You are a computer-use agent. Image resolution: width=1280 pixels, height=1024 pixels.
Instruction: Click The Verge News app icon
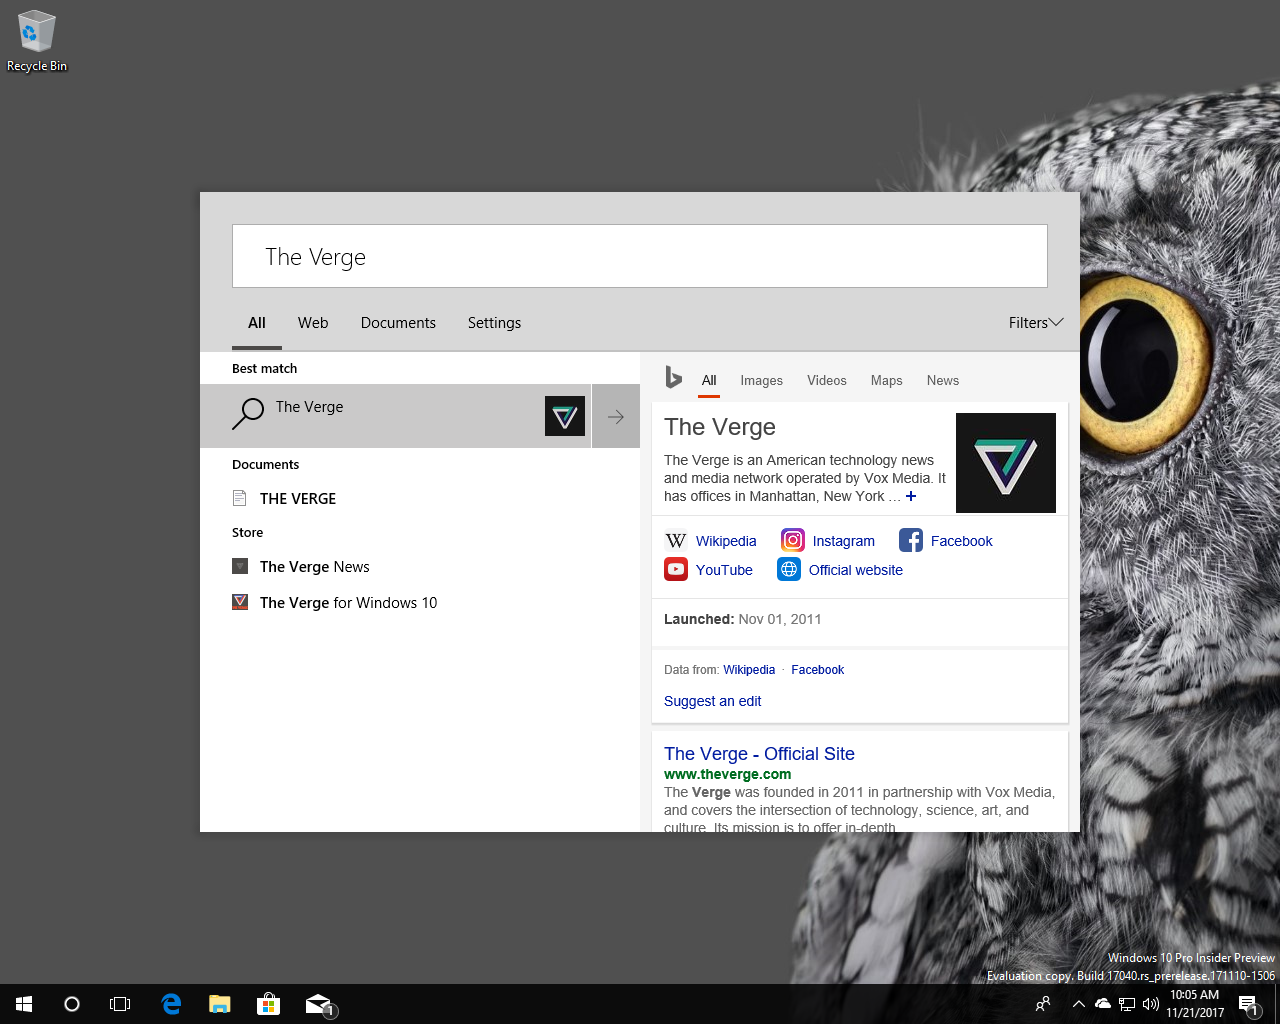[240, 566]
